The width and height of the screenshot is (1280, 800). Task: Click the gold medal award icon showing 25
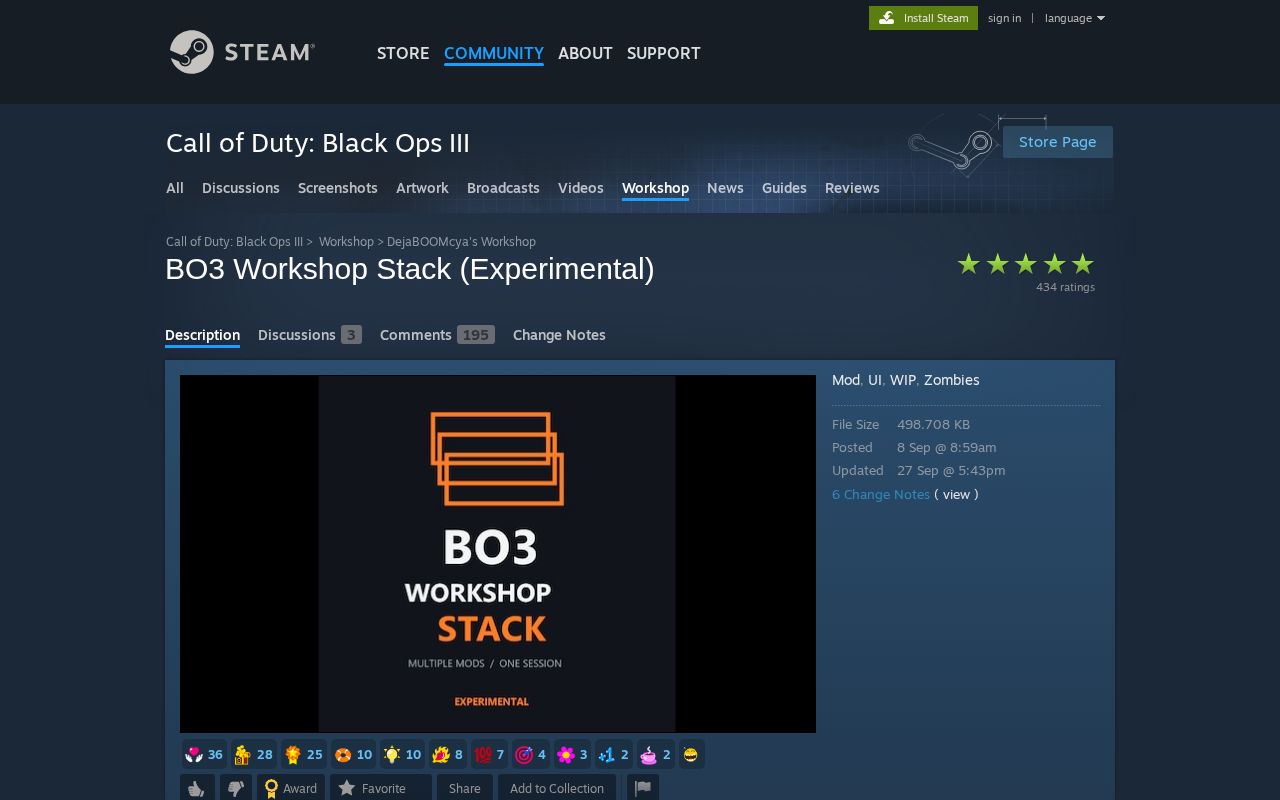pyautogui.click(x=292, y=754)
